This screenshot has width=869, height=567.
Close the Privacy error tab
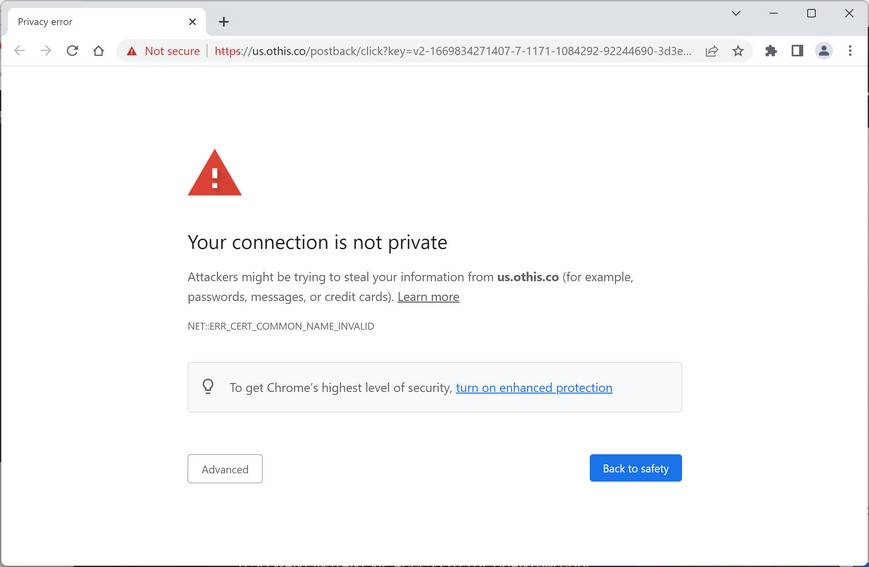(x=192, y=22)
